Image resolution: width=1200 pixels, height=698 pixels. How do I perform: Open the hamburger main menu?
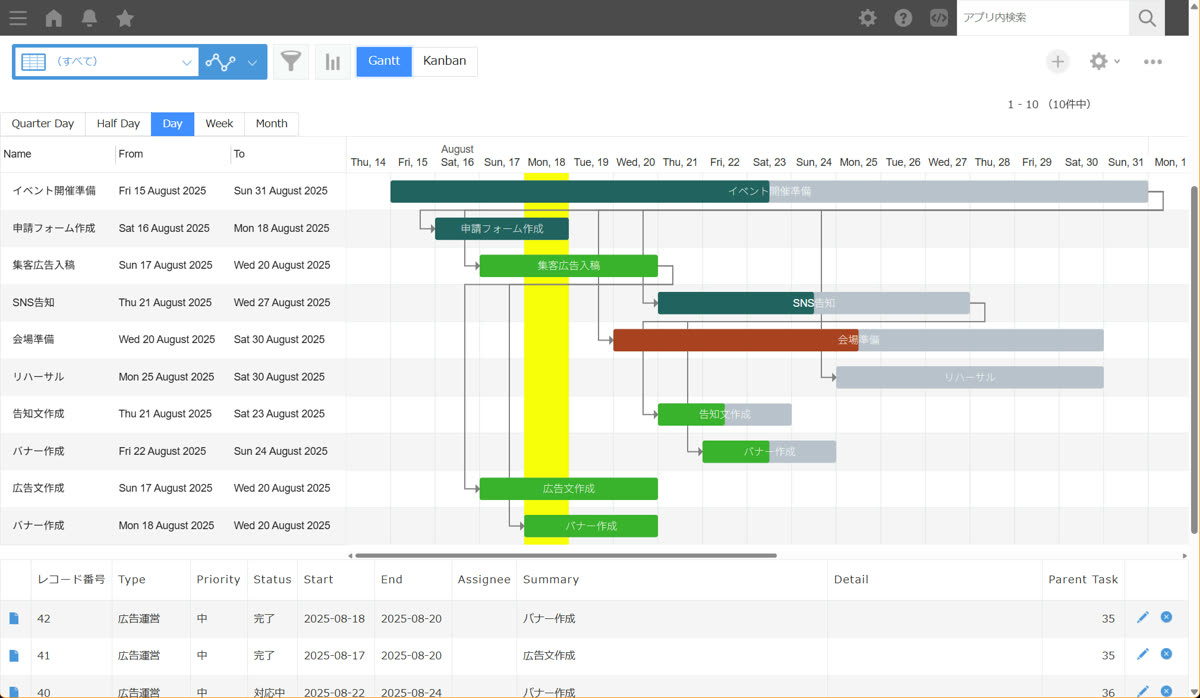[x=18, y=18]
